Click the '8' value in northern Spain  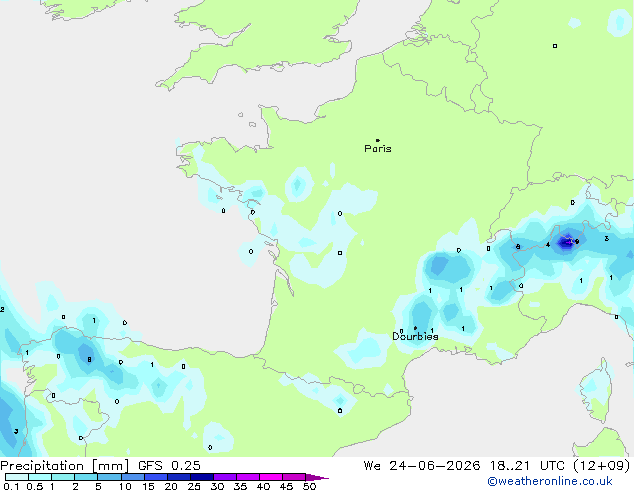coord(89,359)
